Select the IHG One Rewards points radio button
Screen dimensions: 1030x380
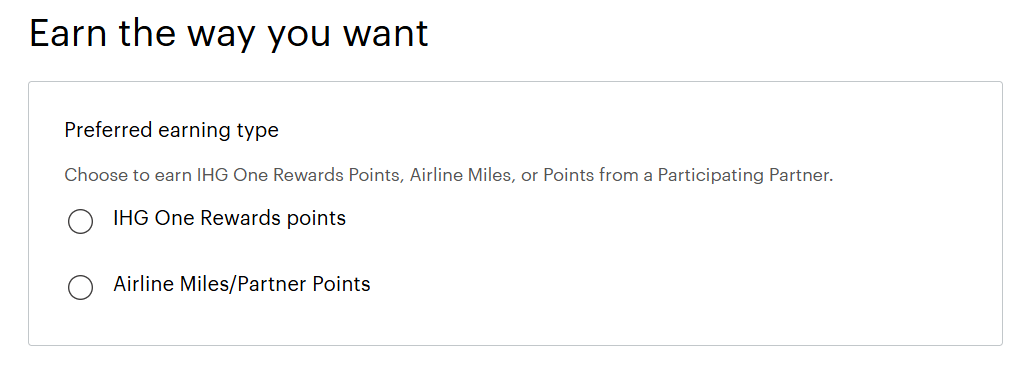point(80,222)
